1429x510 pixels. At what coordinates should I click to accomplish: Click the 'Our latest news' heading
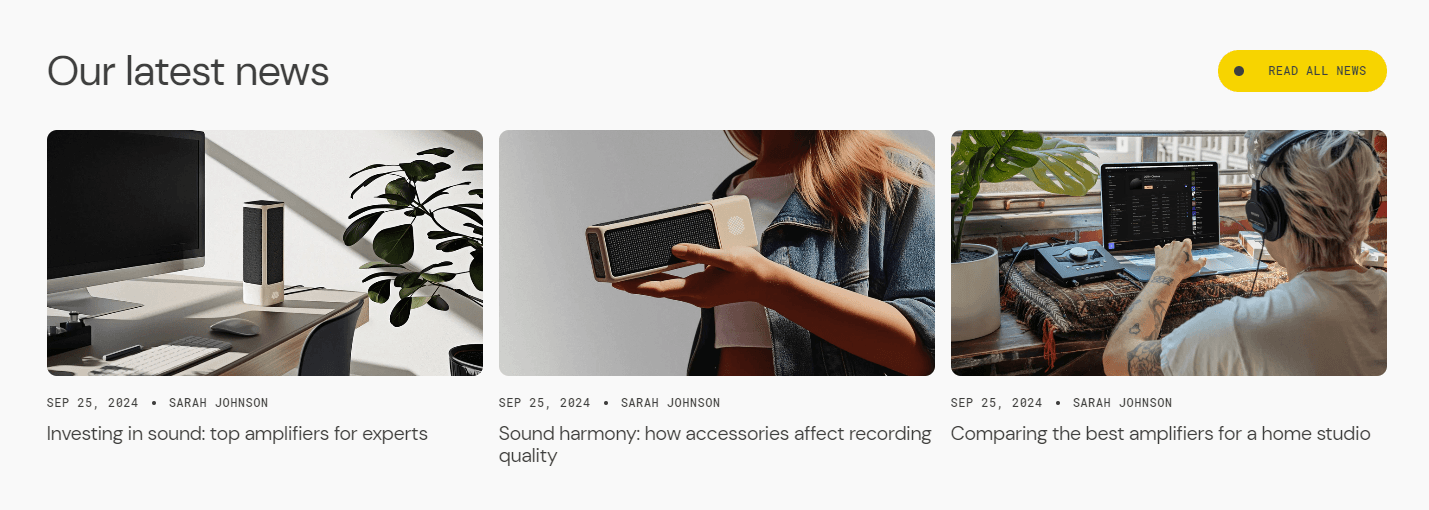click(188, 71)
